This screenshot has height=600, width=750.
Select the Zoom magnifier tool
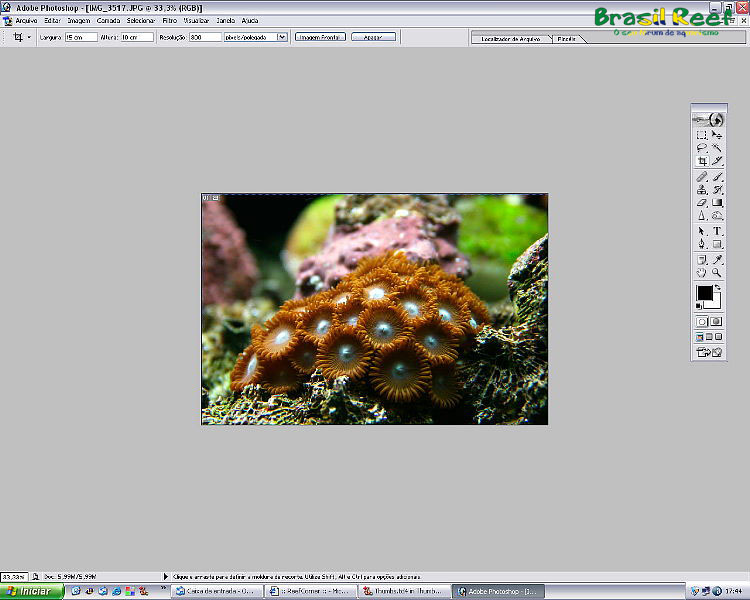tap(717, 272)
